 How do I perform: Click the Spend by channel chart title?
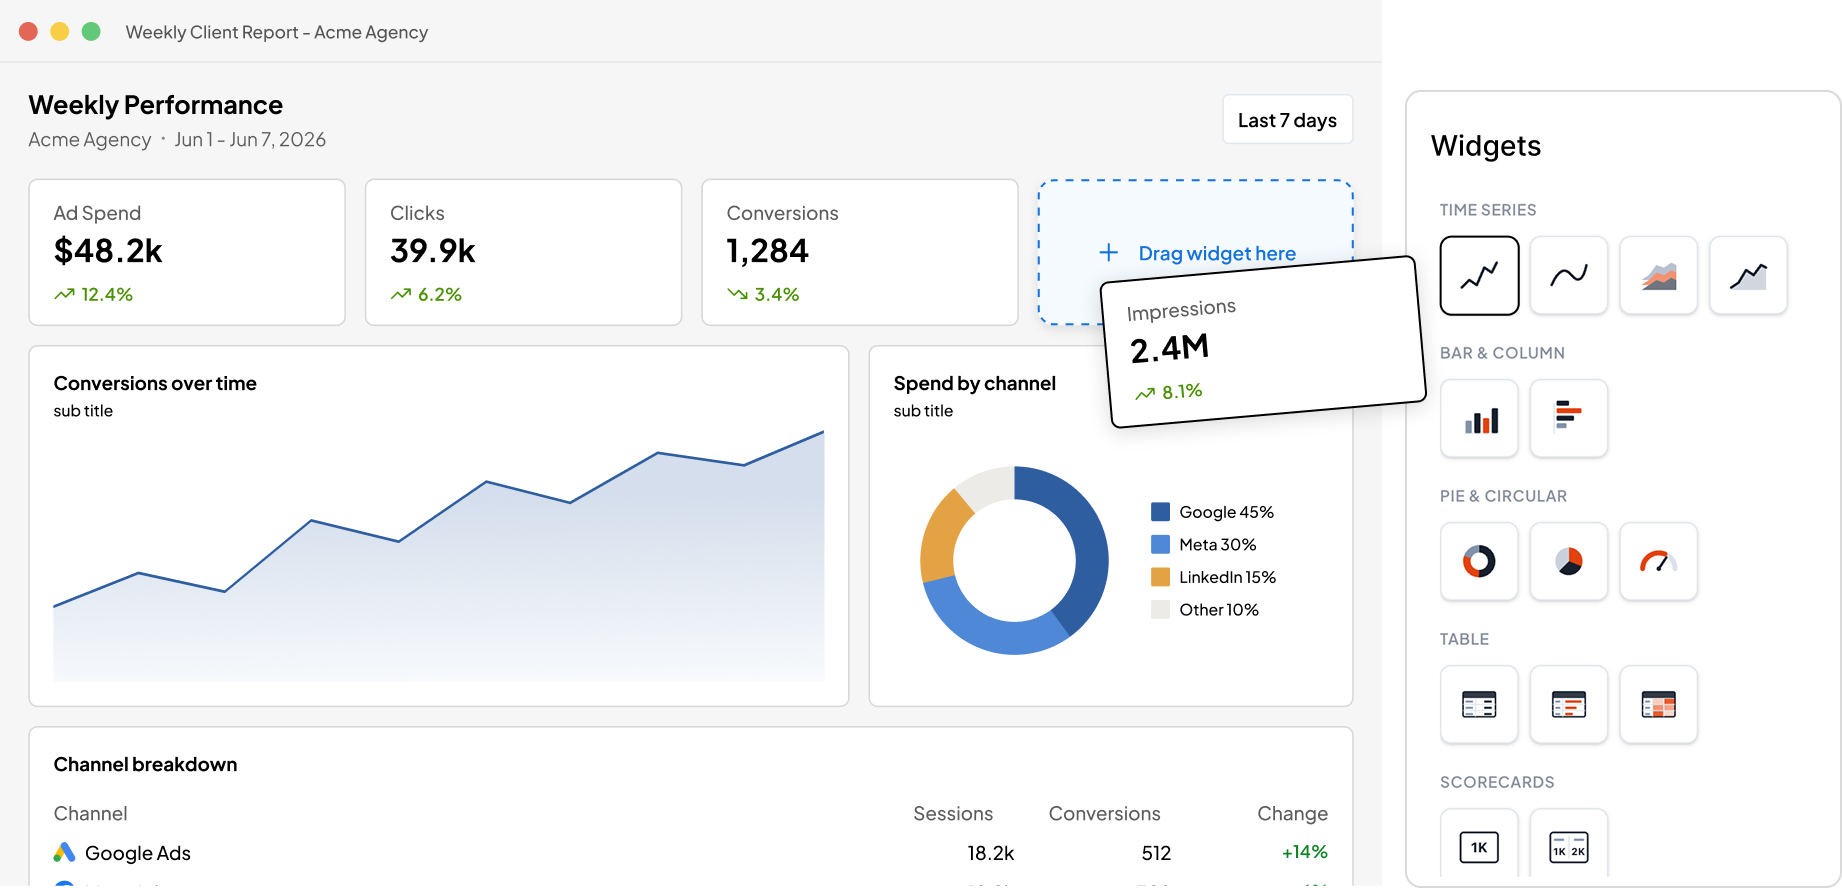[974, 383]
